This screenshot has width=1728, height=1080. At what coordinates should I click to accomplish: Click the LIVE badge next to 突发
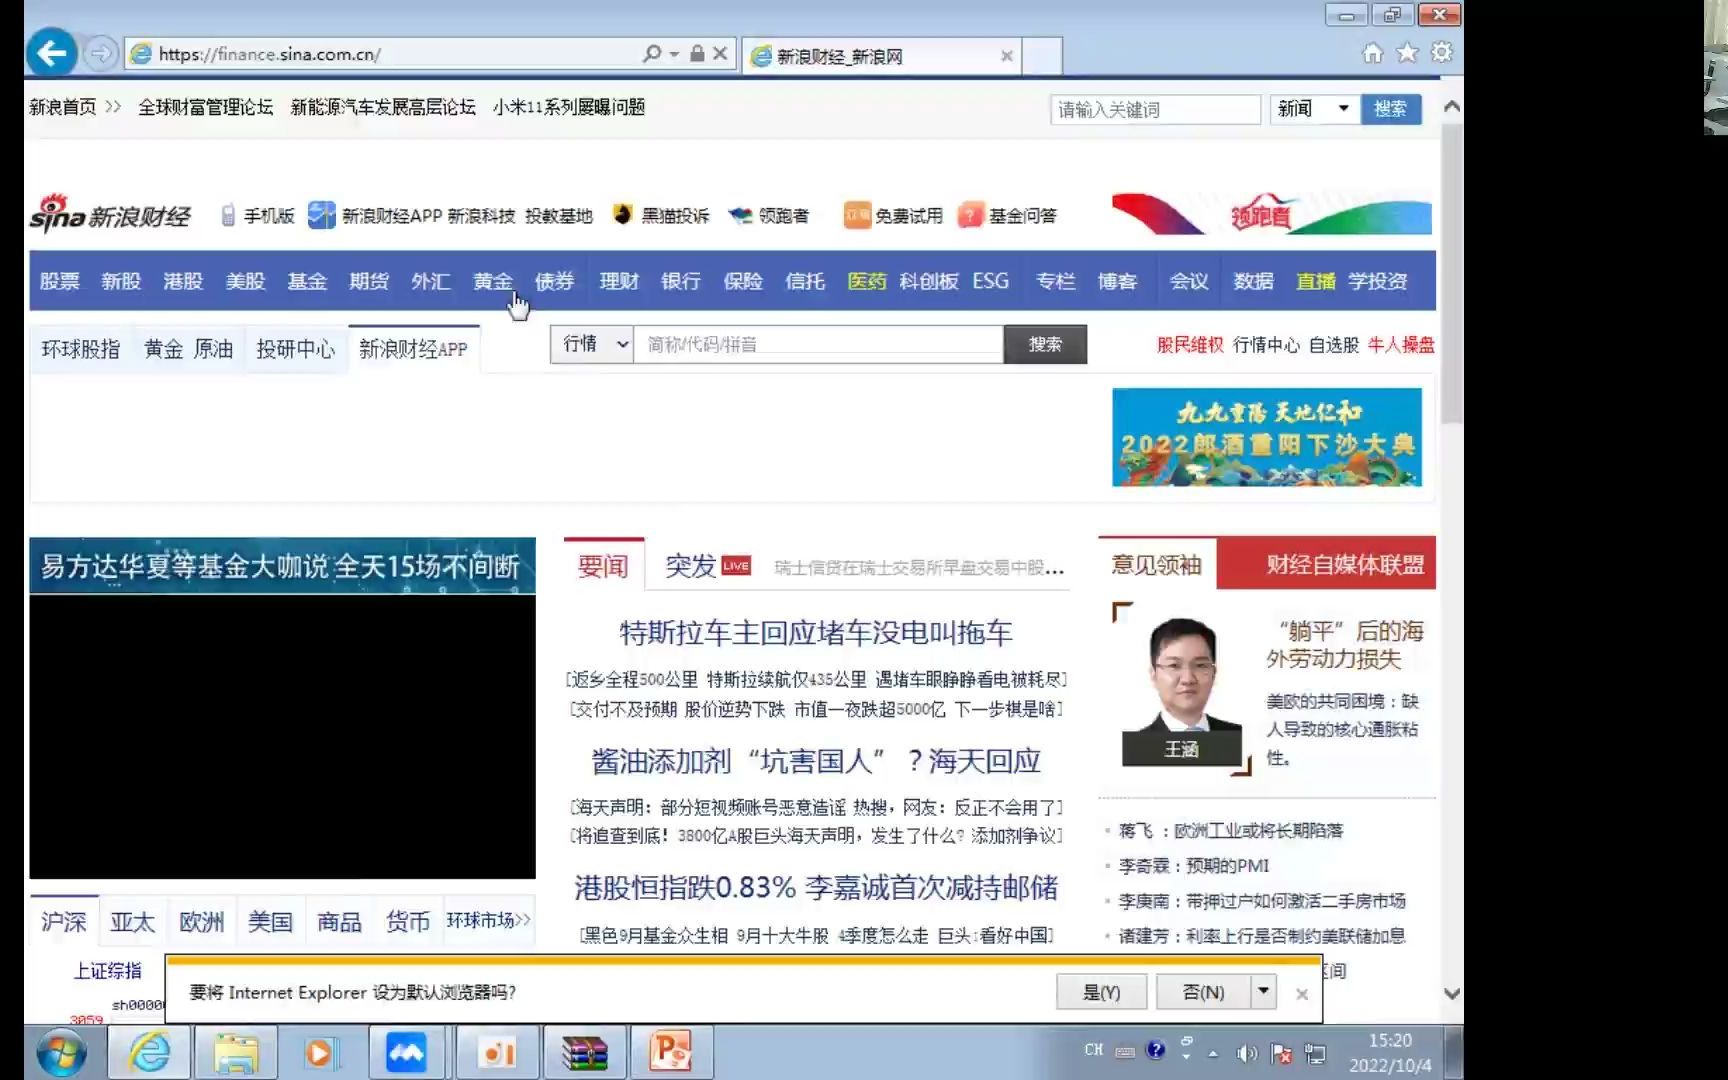click(x=736, y=566)
